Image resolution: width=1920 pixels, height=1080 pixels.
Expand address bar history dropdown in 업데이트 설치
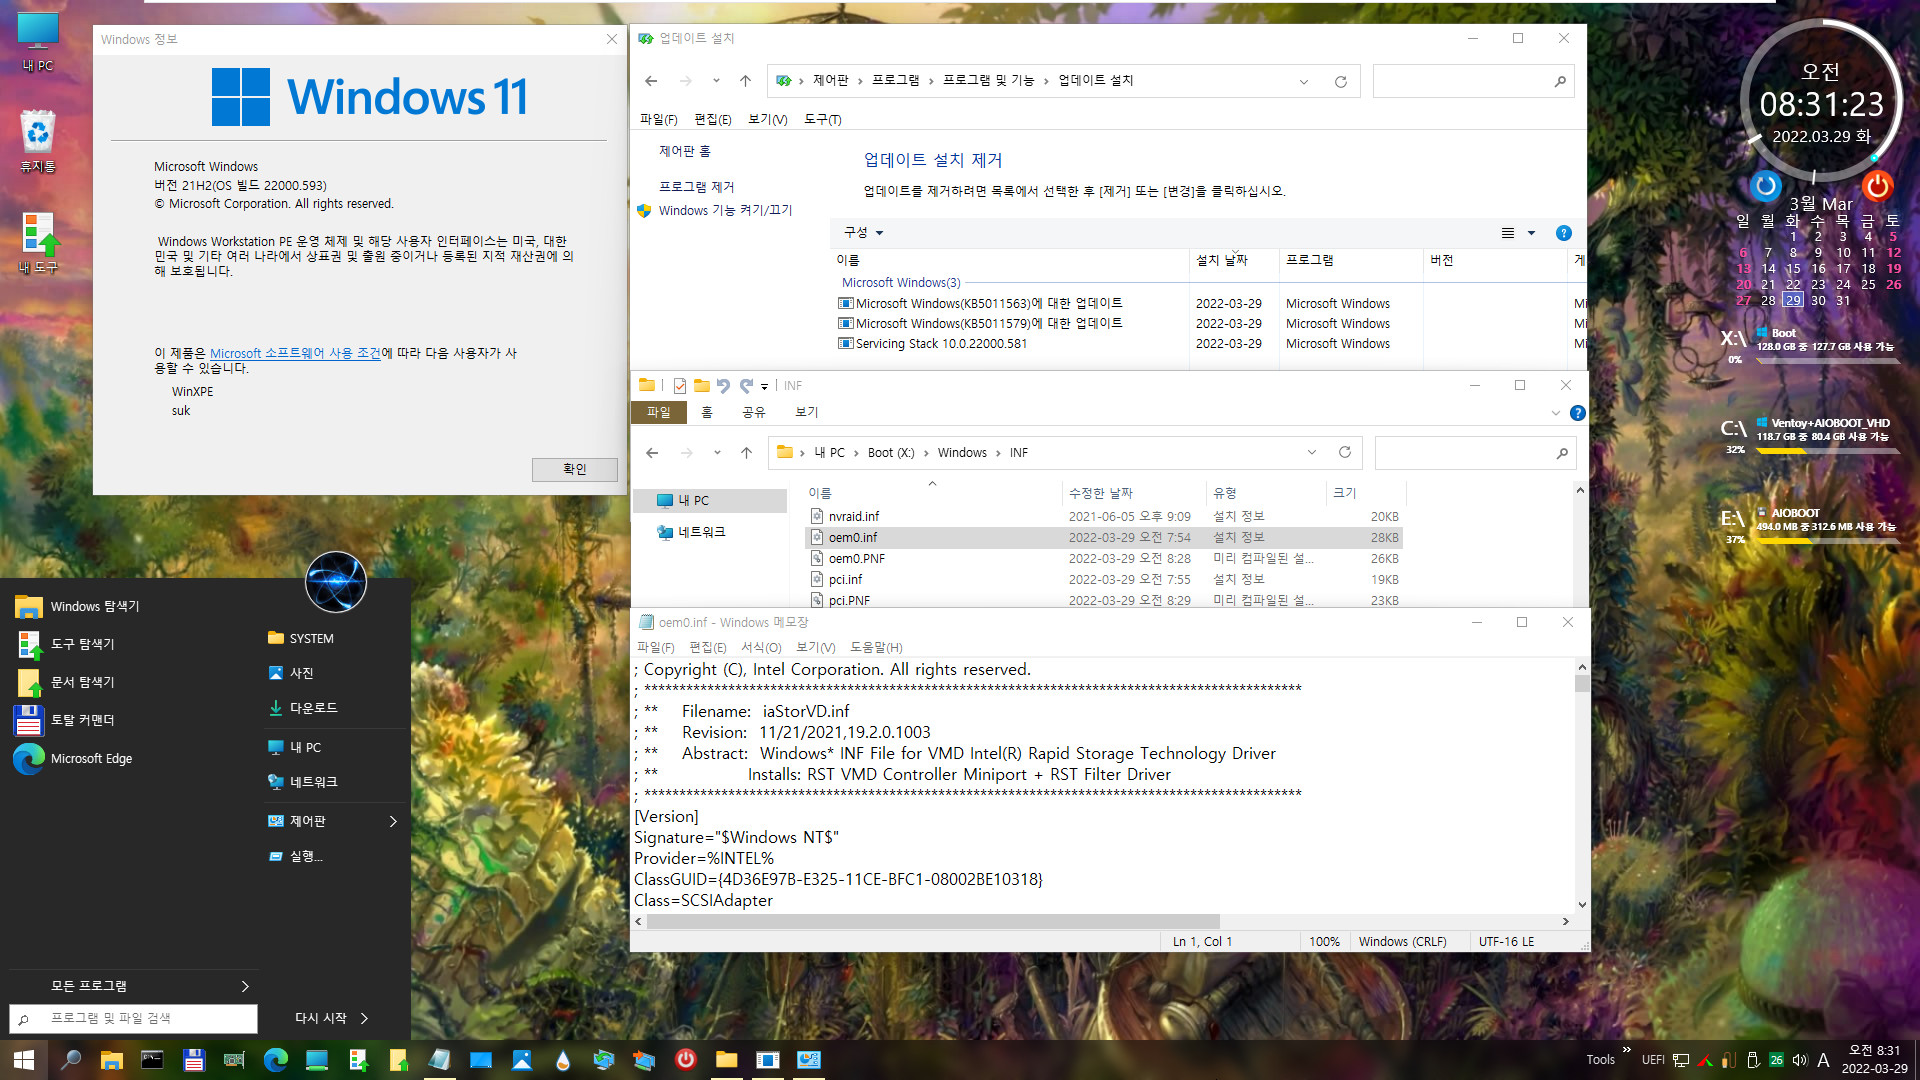click(1304, 81)
